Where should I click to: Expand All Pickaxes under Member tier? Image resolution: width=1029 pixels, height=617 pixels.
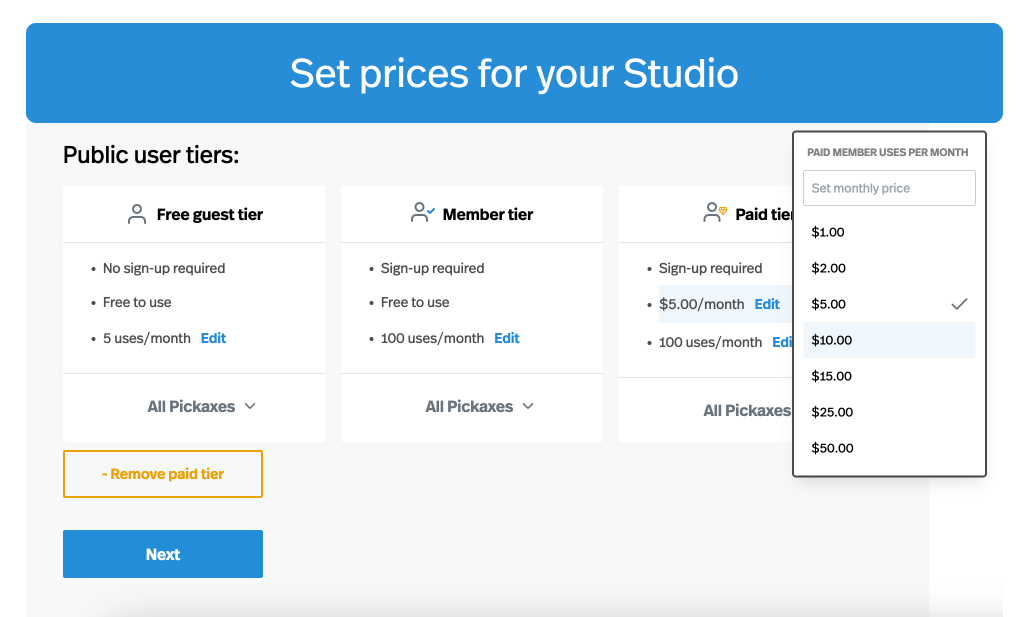coord(479,406)
